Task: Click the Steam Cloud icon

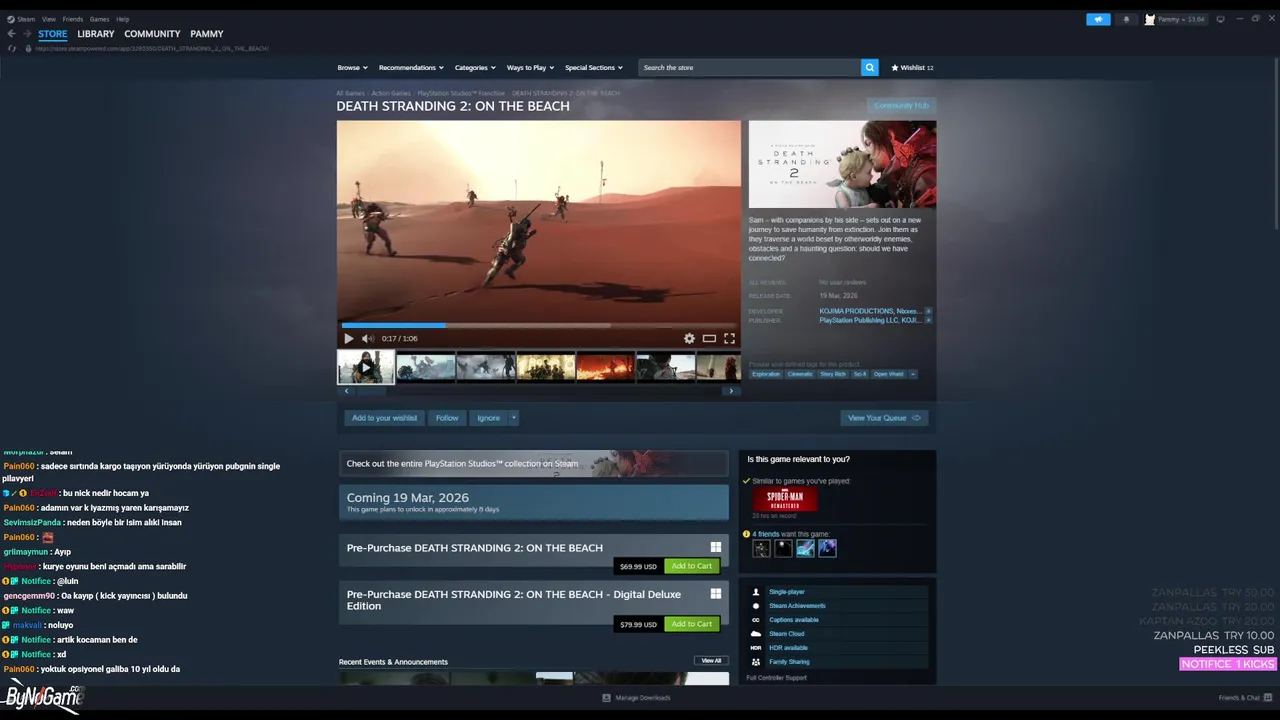Action: coord(756,634)
